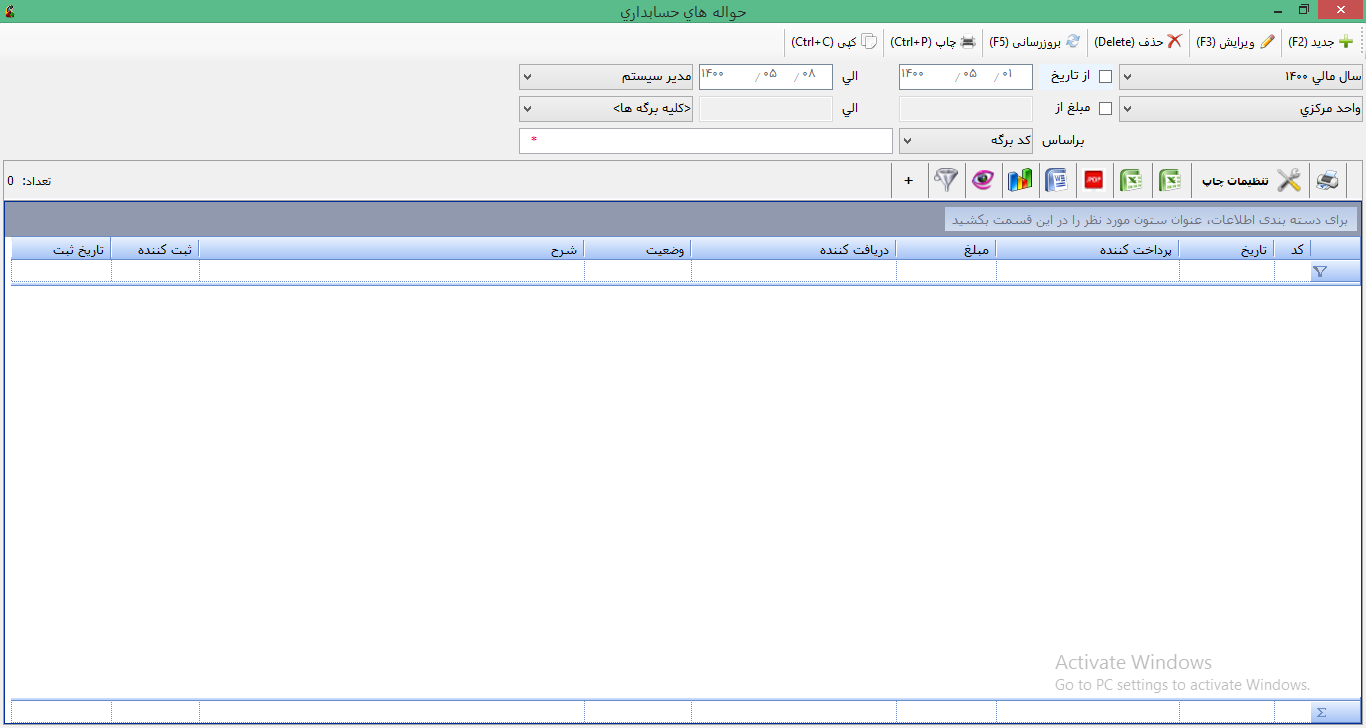Sort by the کد column header
The image size is (1366, 728).
click(1292, 249)
